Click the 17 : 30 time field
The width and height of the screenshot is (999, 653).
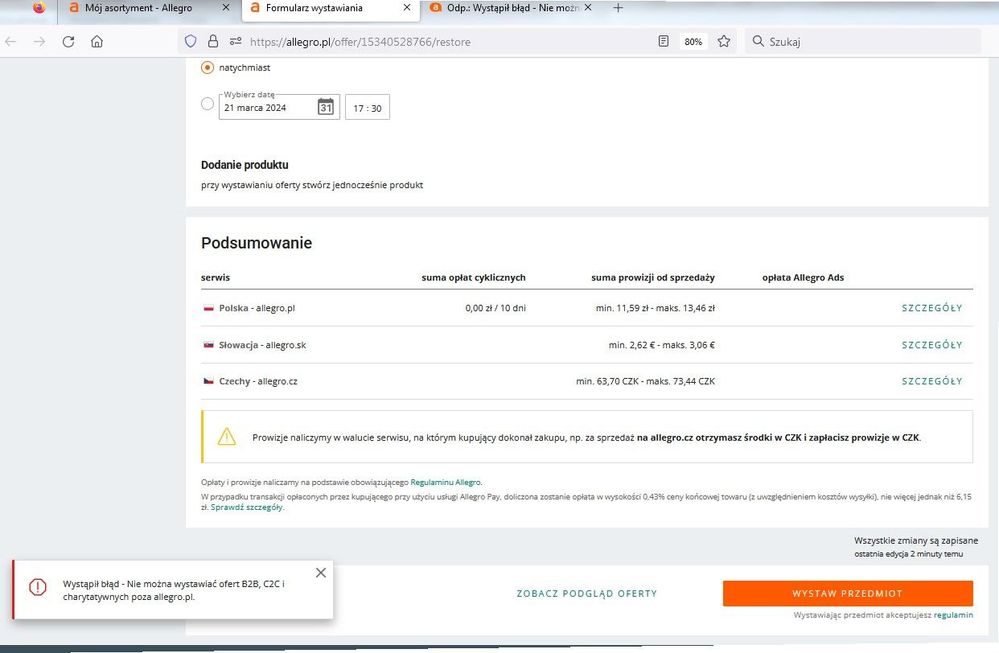pyautogui.click(x=367, y=108)
